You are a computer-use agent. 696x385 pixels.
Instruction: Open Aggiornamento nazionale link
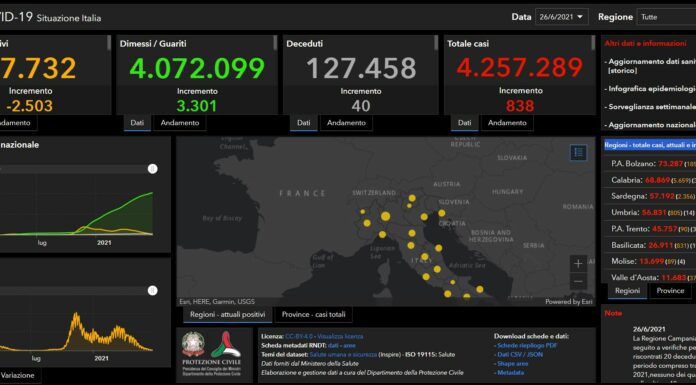(x=650, y=125)
